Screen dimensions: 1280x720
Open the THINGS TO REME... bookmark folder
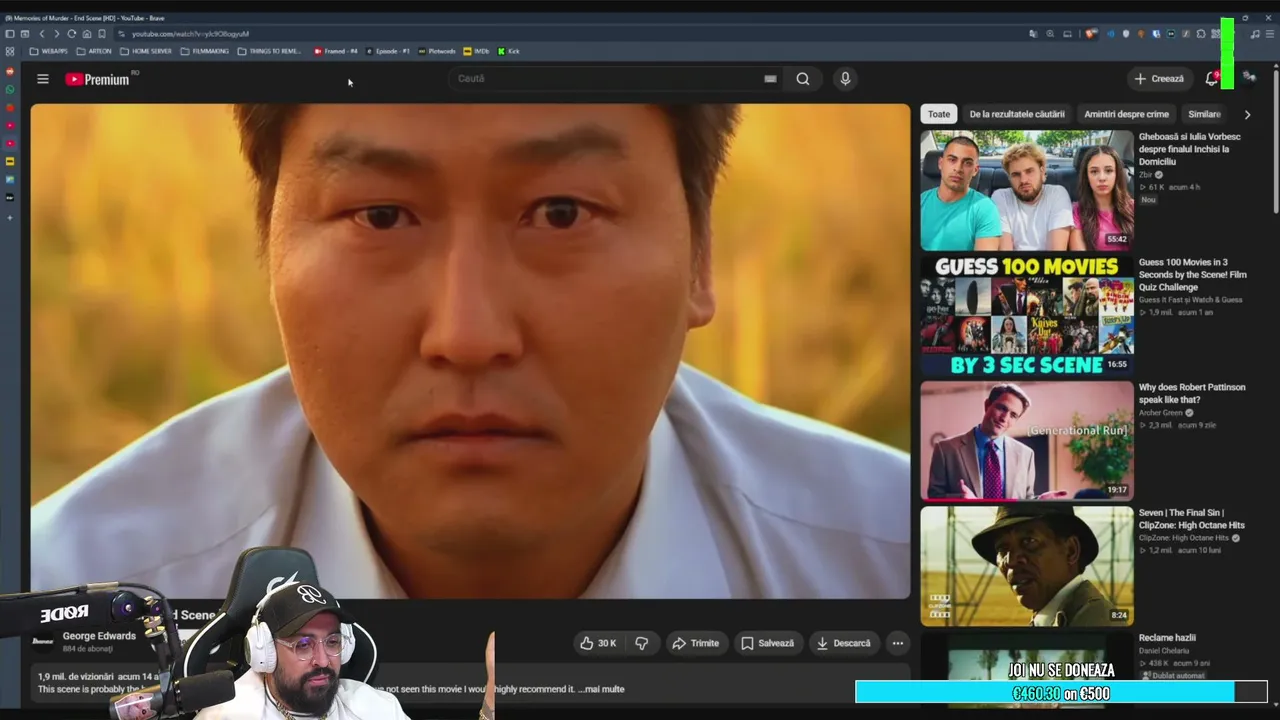[x=270, y=51]
